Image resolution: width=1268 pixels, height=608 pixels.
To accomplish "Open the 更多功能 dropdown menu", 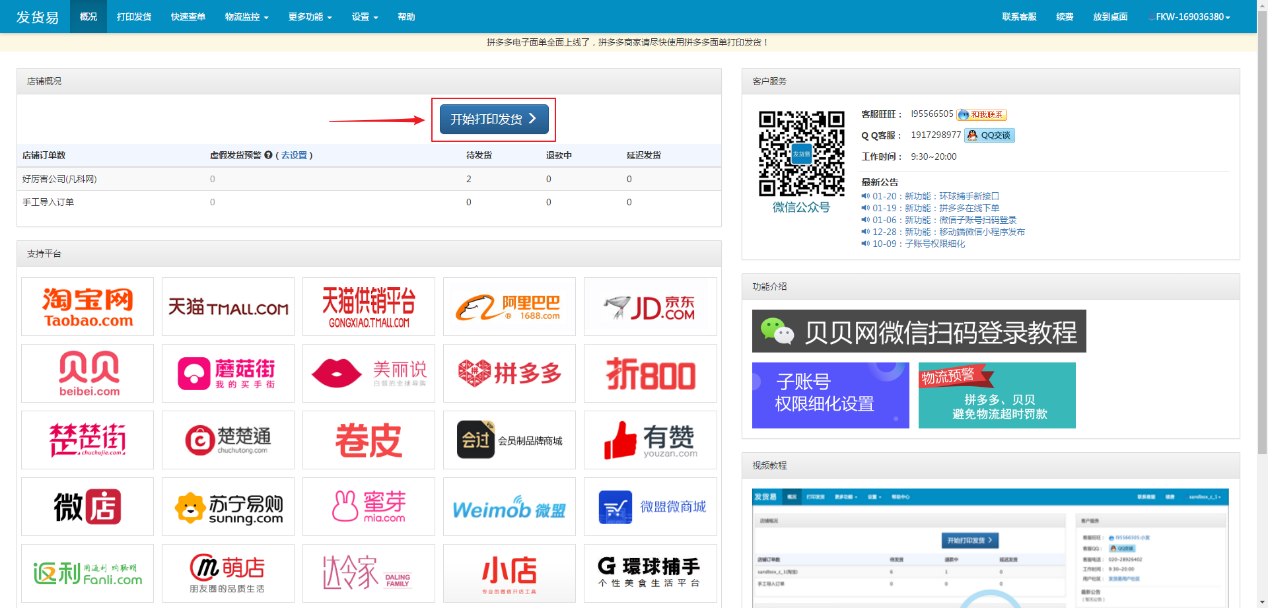I will 309,17.
